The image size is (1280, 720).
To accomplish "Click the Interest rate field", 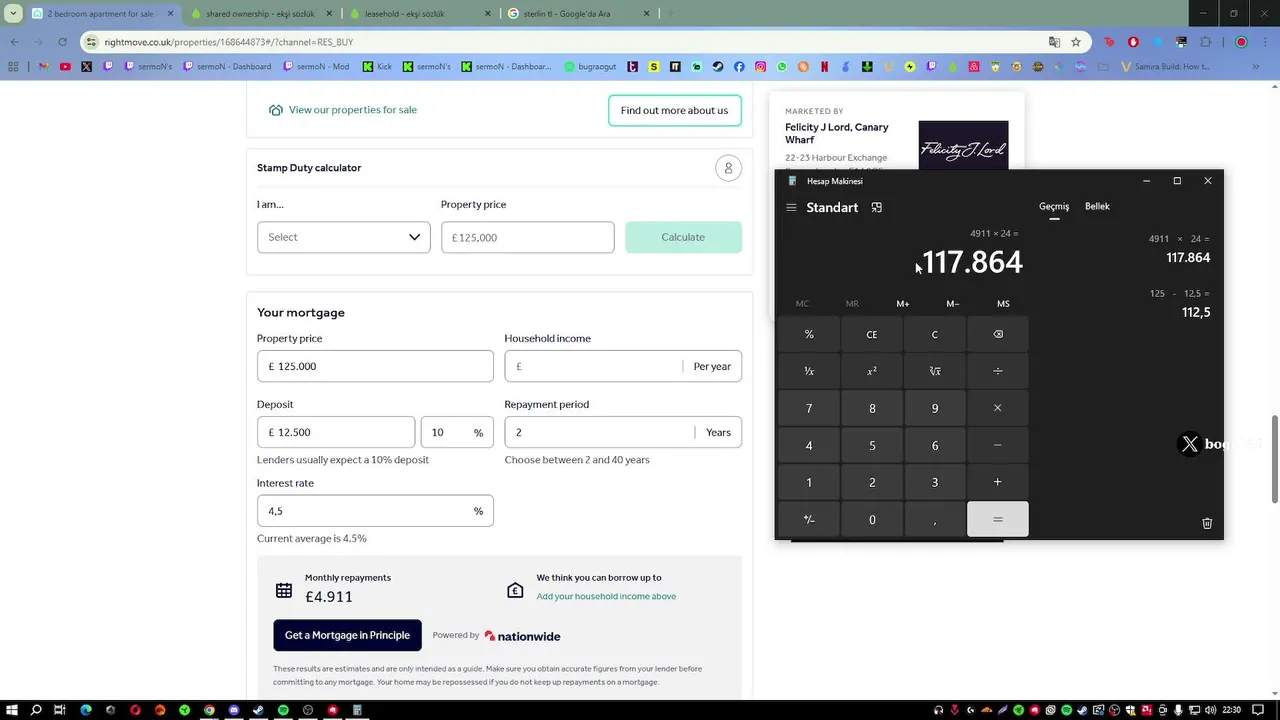I will [x=375, y=510].
